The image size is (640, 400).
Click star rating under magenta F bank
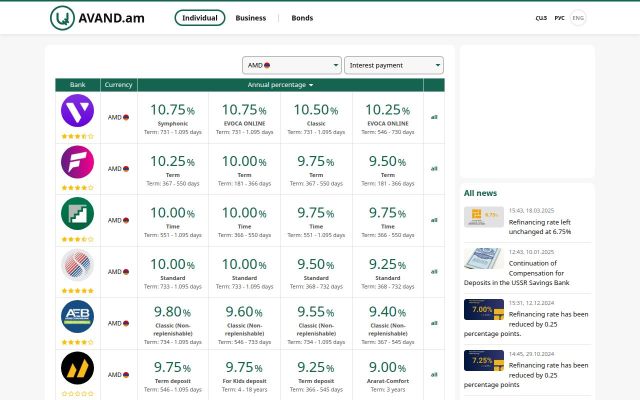pyautogui.click(x=78, y=188)
